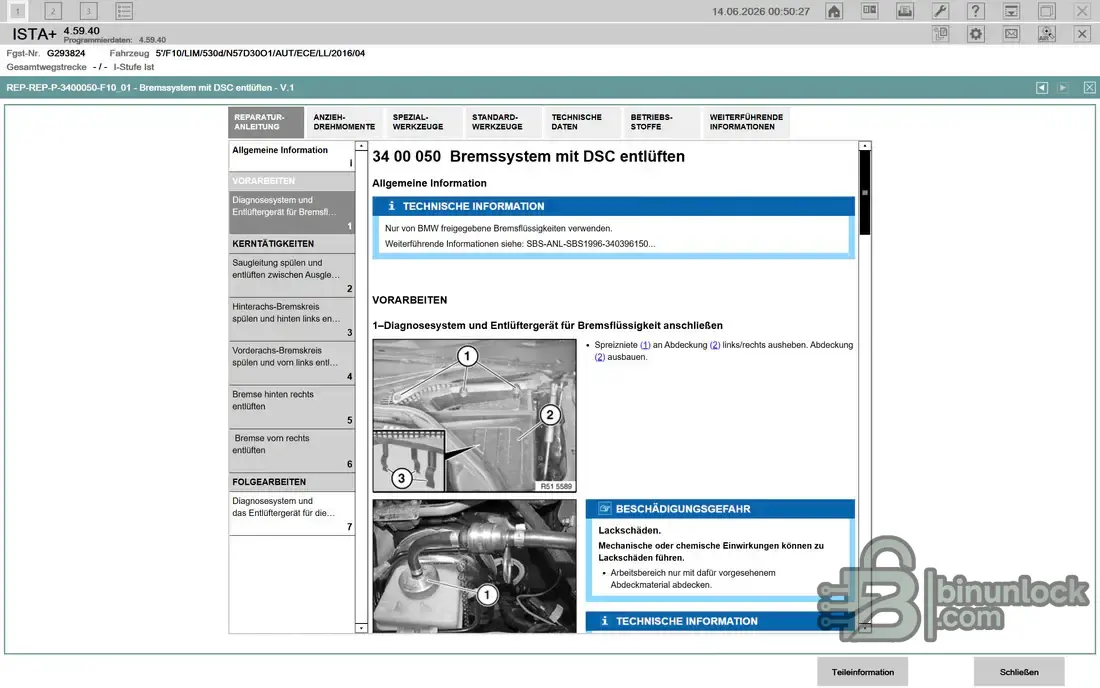Select step 6 Bremse vorn rechts entlüften
Image resolution: width=1100 pixels, height=688 pixels.
pyautogui.click(x=292, y=450)
